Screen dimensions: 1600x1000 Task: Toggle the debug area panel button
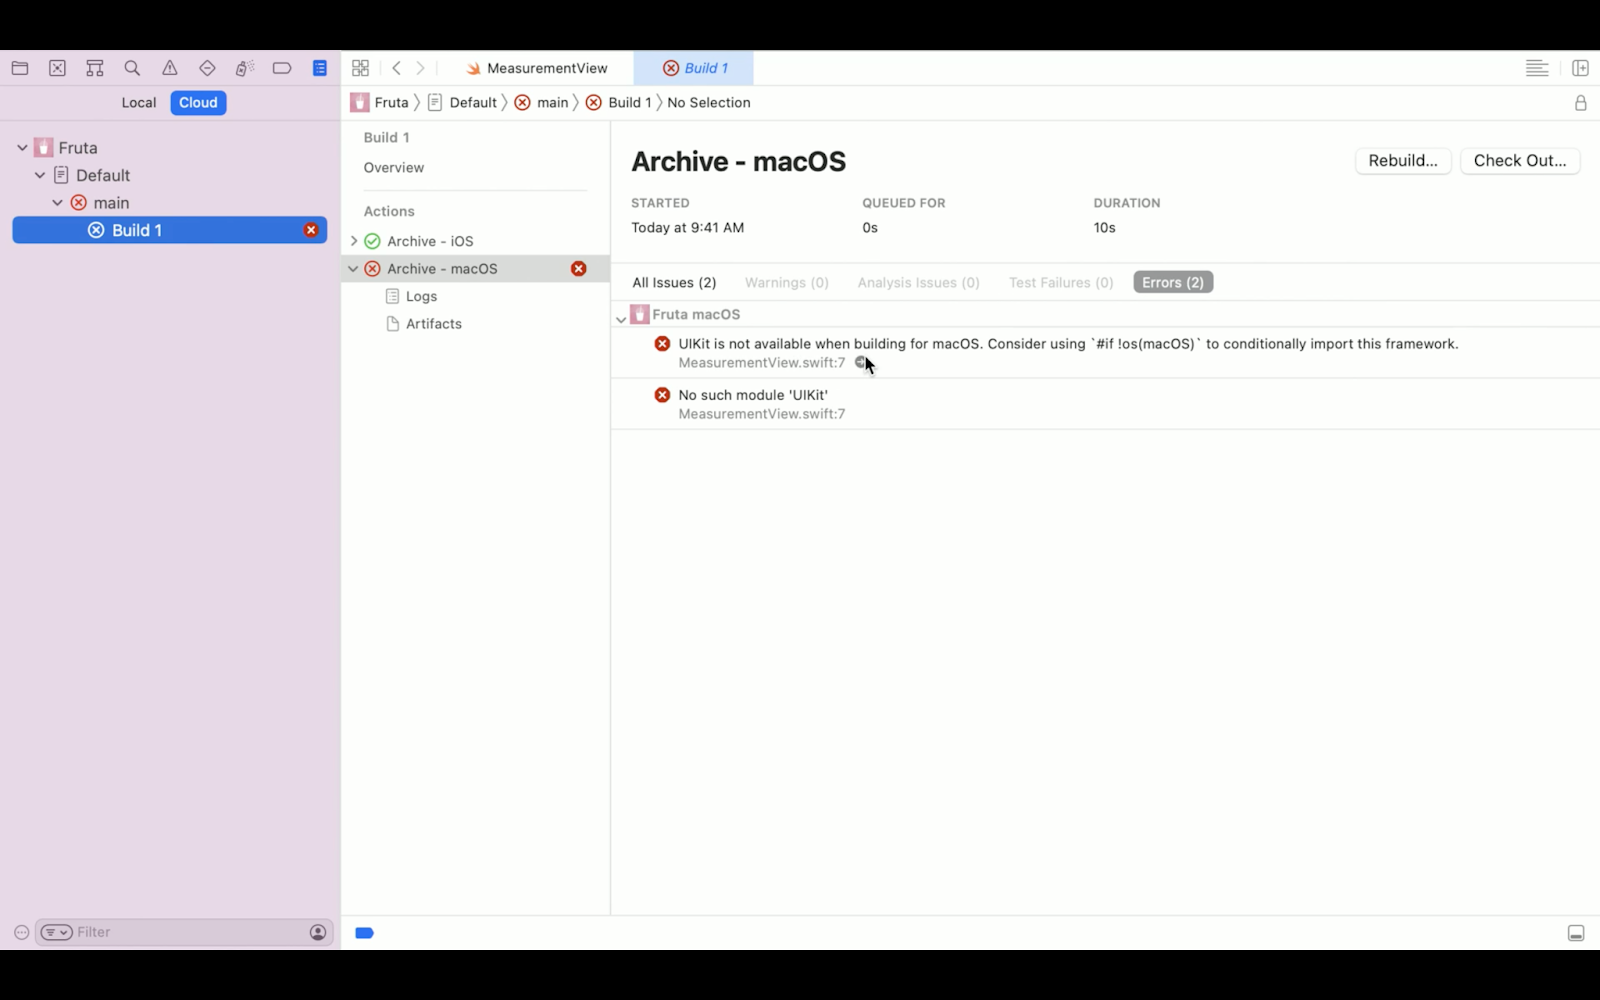coord(1576,933)
